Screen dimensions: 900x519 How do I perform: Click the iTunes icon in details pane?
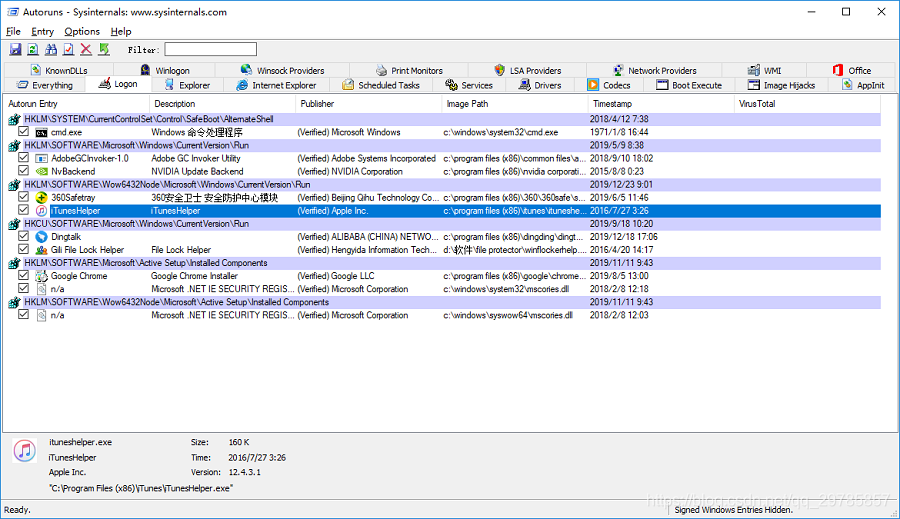click(25, 451)
